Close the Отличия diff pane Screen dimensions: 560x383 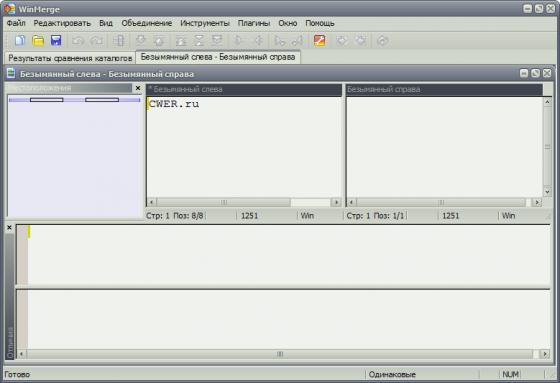9,227
